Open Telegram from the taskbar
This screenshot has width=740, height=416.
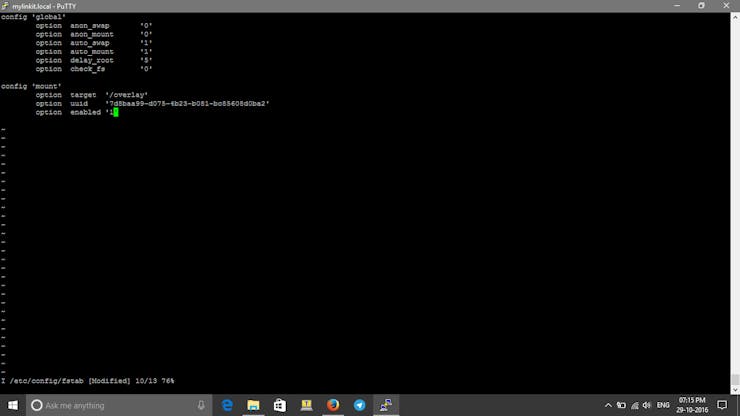coord(359,405)
